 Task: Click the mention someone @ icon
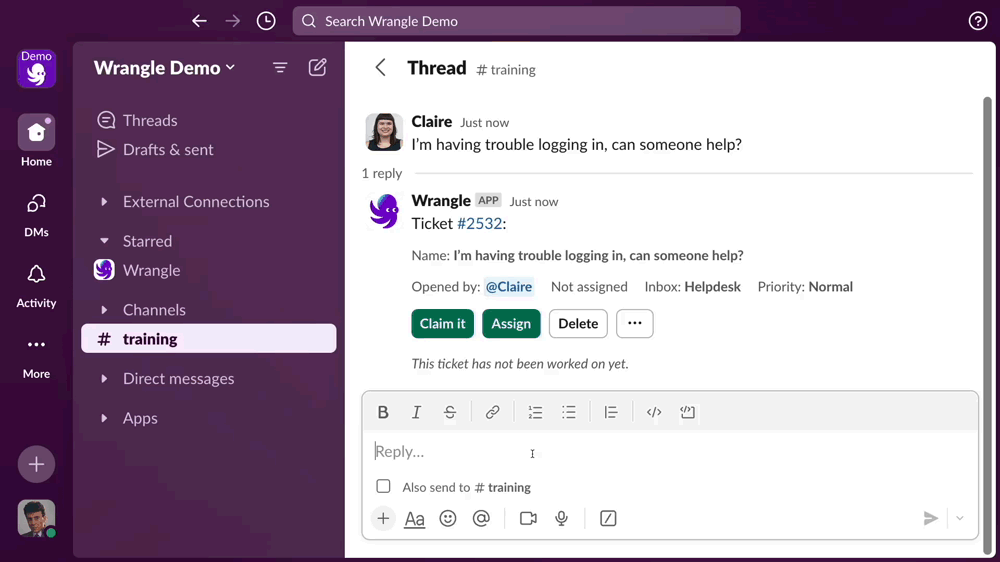481,518
